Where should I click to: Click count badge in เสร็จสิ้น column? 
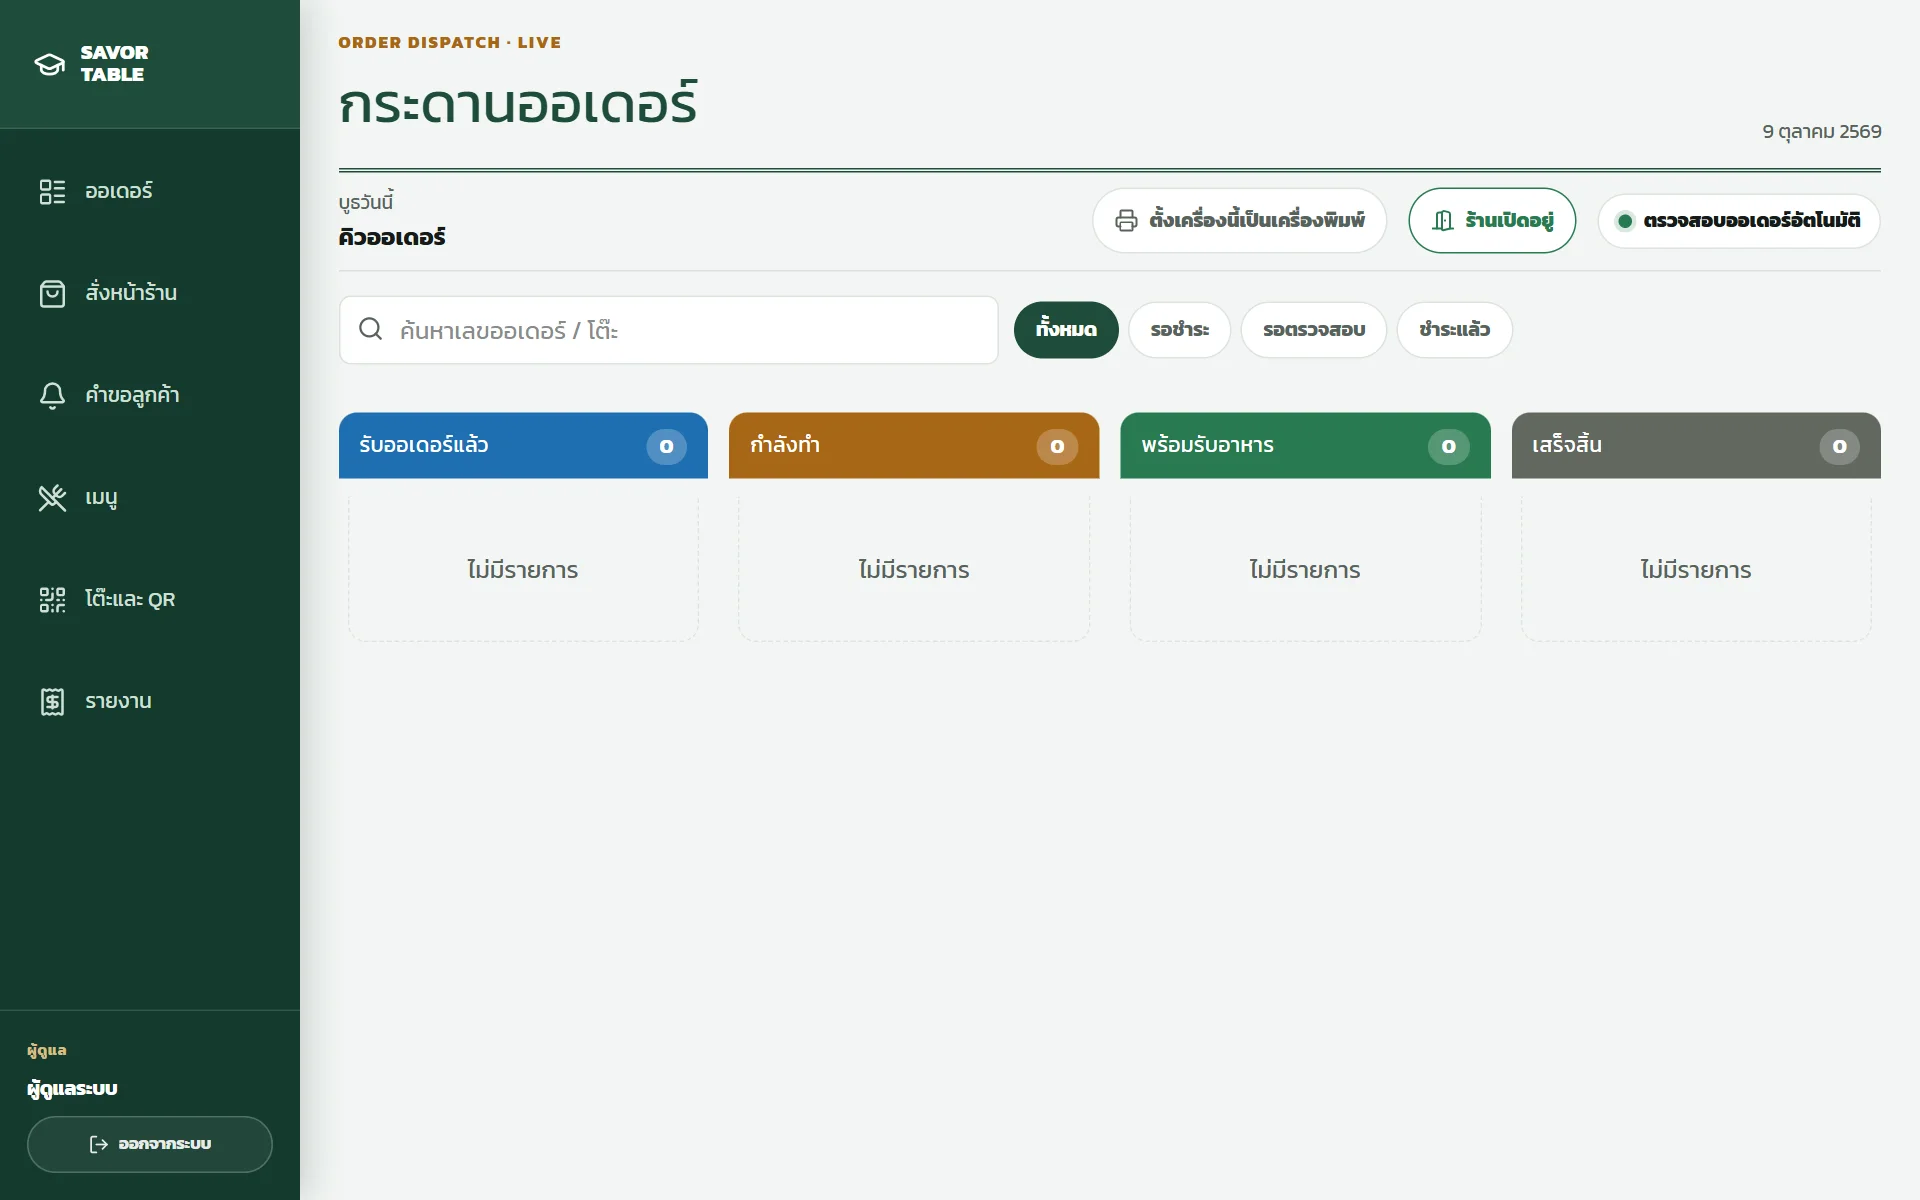tap(1839, 446)
